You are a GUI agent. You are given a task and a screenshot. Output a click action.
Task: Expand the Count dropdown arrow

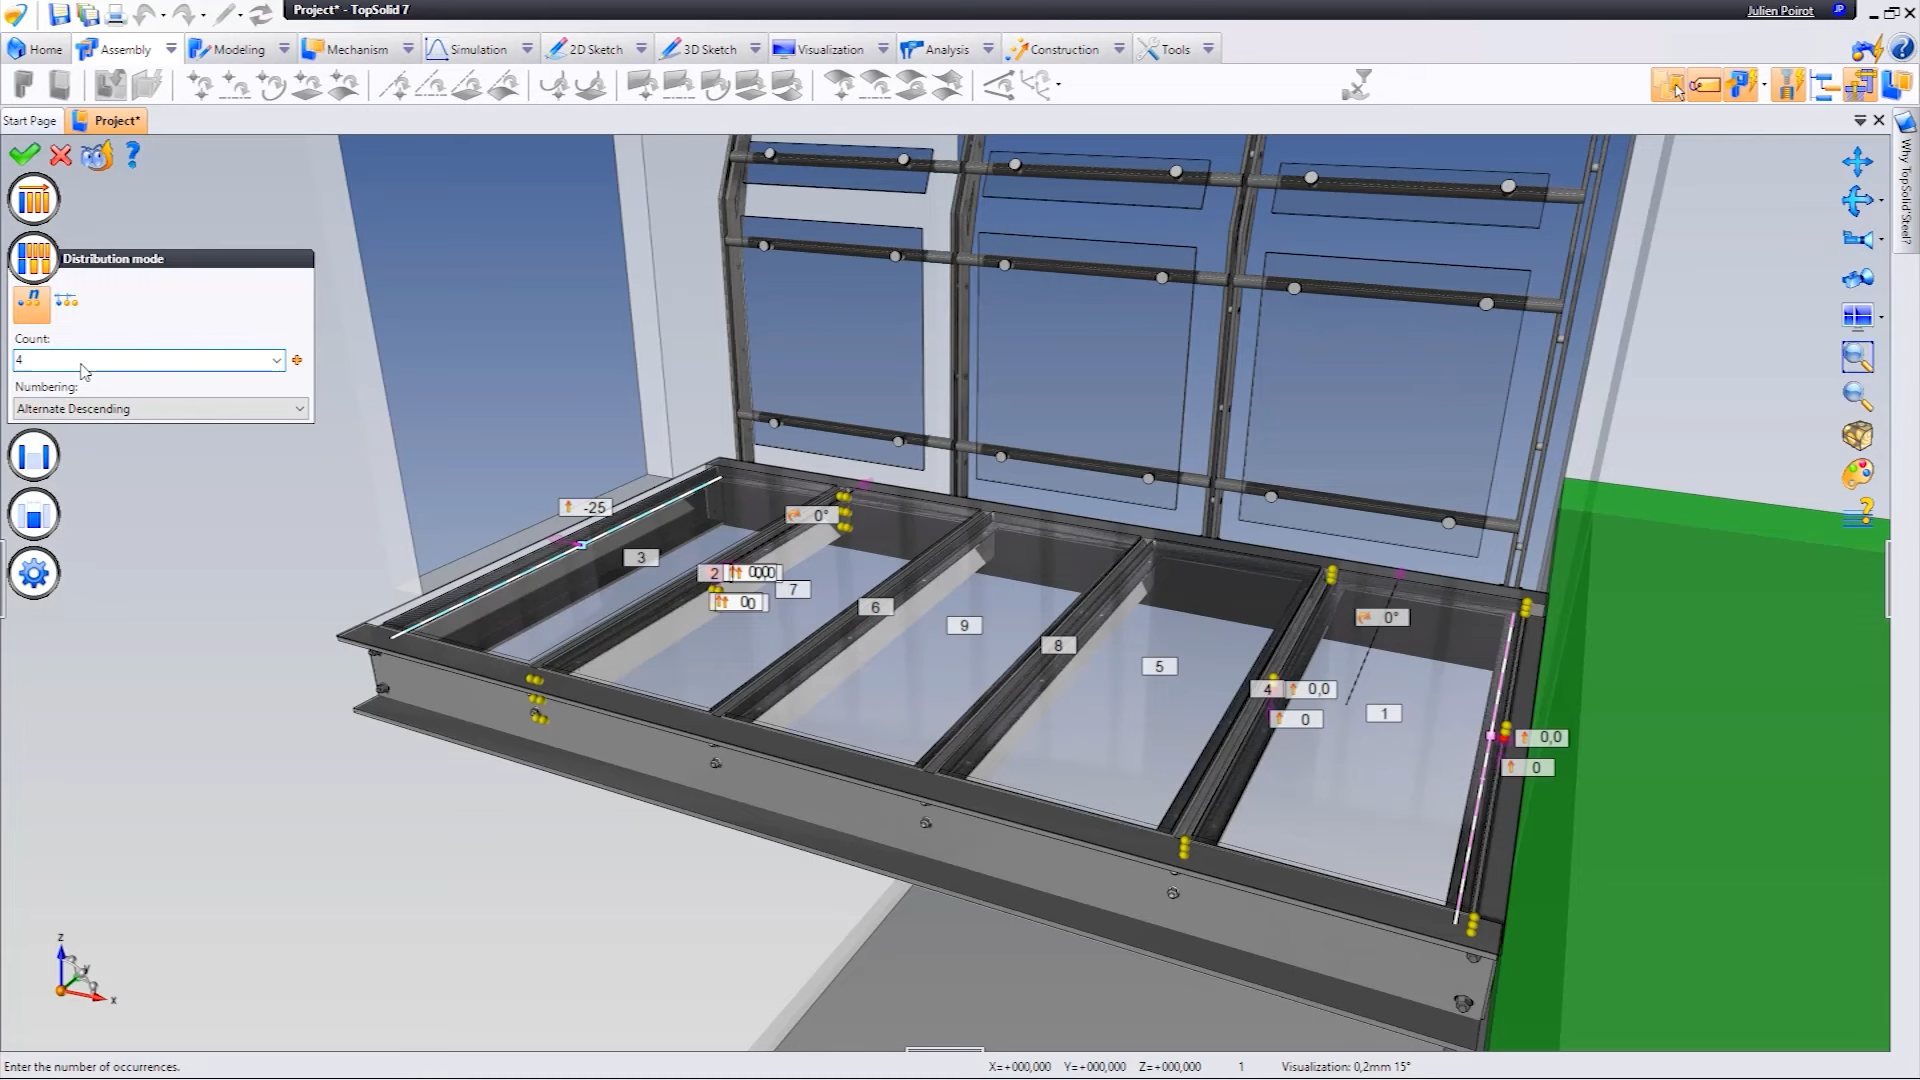coord(276,360)
